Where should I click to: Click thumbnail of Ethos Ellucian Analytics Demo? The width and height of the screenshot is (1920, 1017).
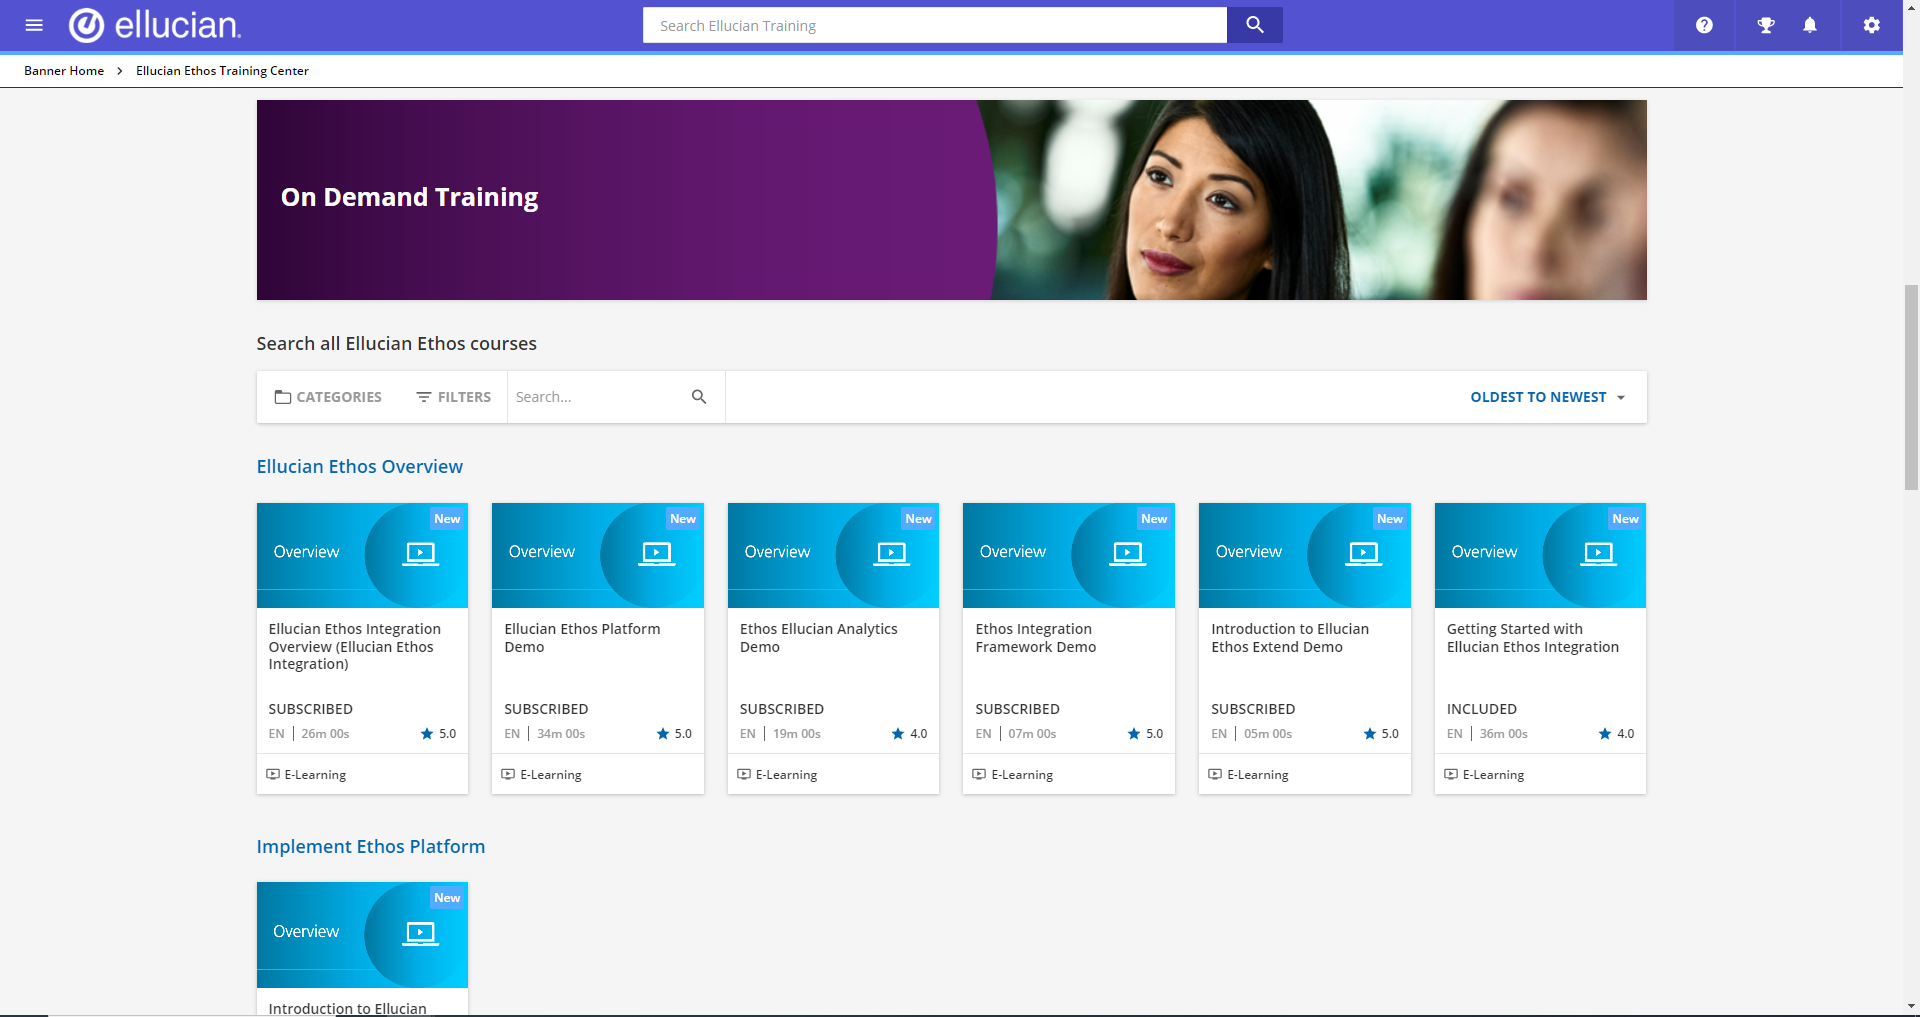click(833, 555)
